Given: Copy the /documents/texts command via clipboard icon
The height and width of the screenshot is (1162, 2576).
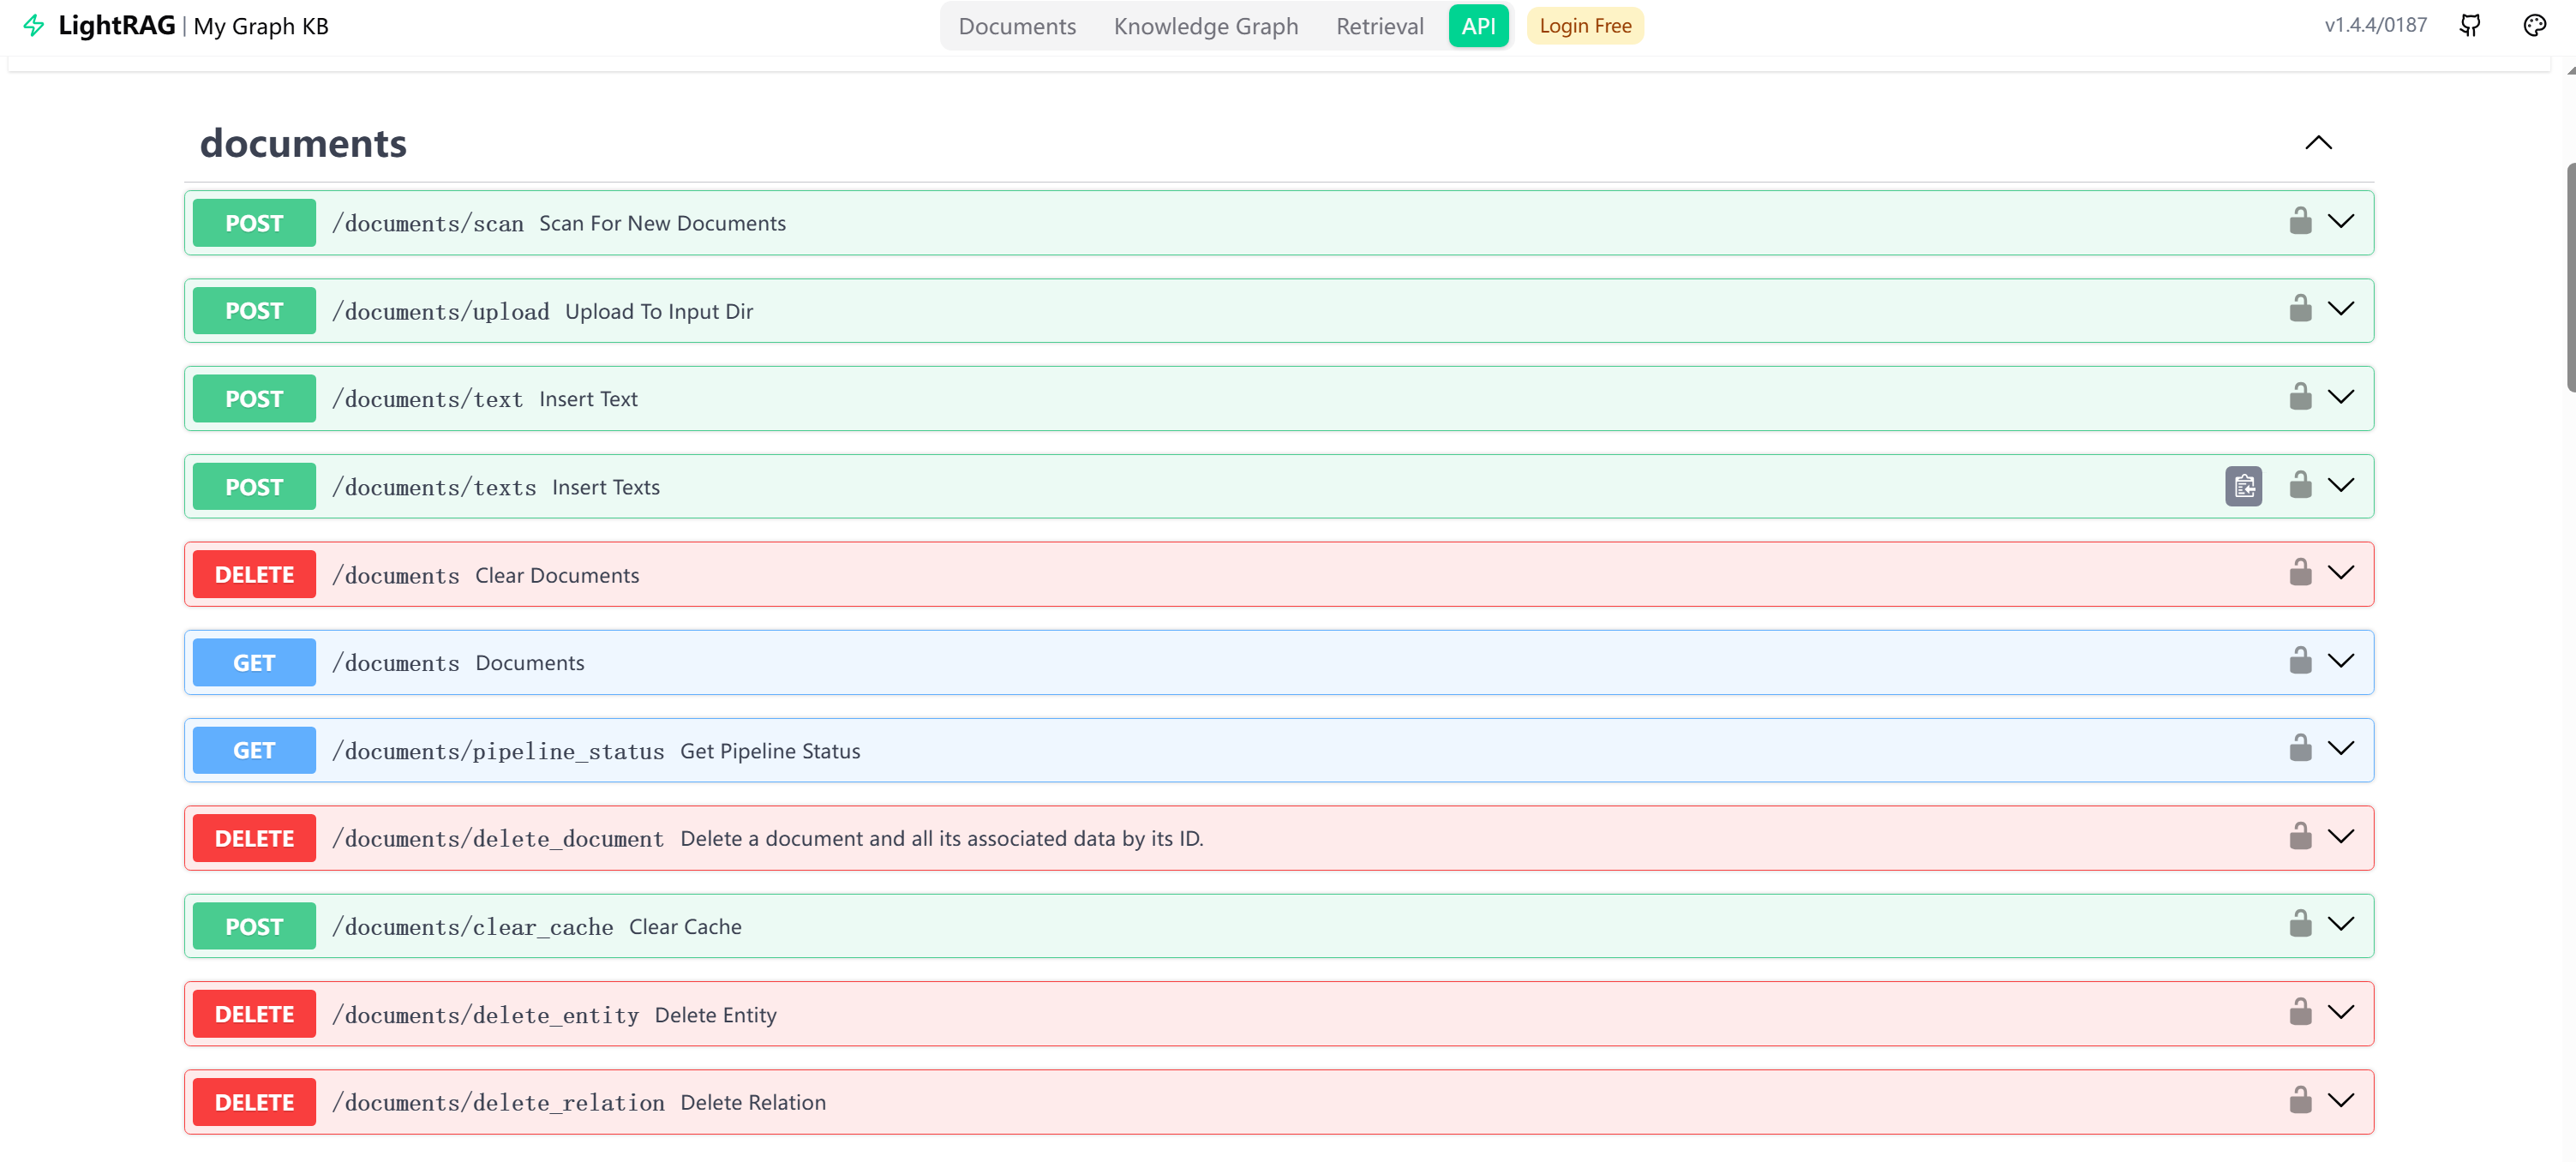Looking at the screenshot, I should (x=2243, y=487).
